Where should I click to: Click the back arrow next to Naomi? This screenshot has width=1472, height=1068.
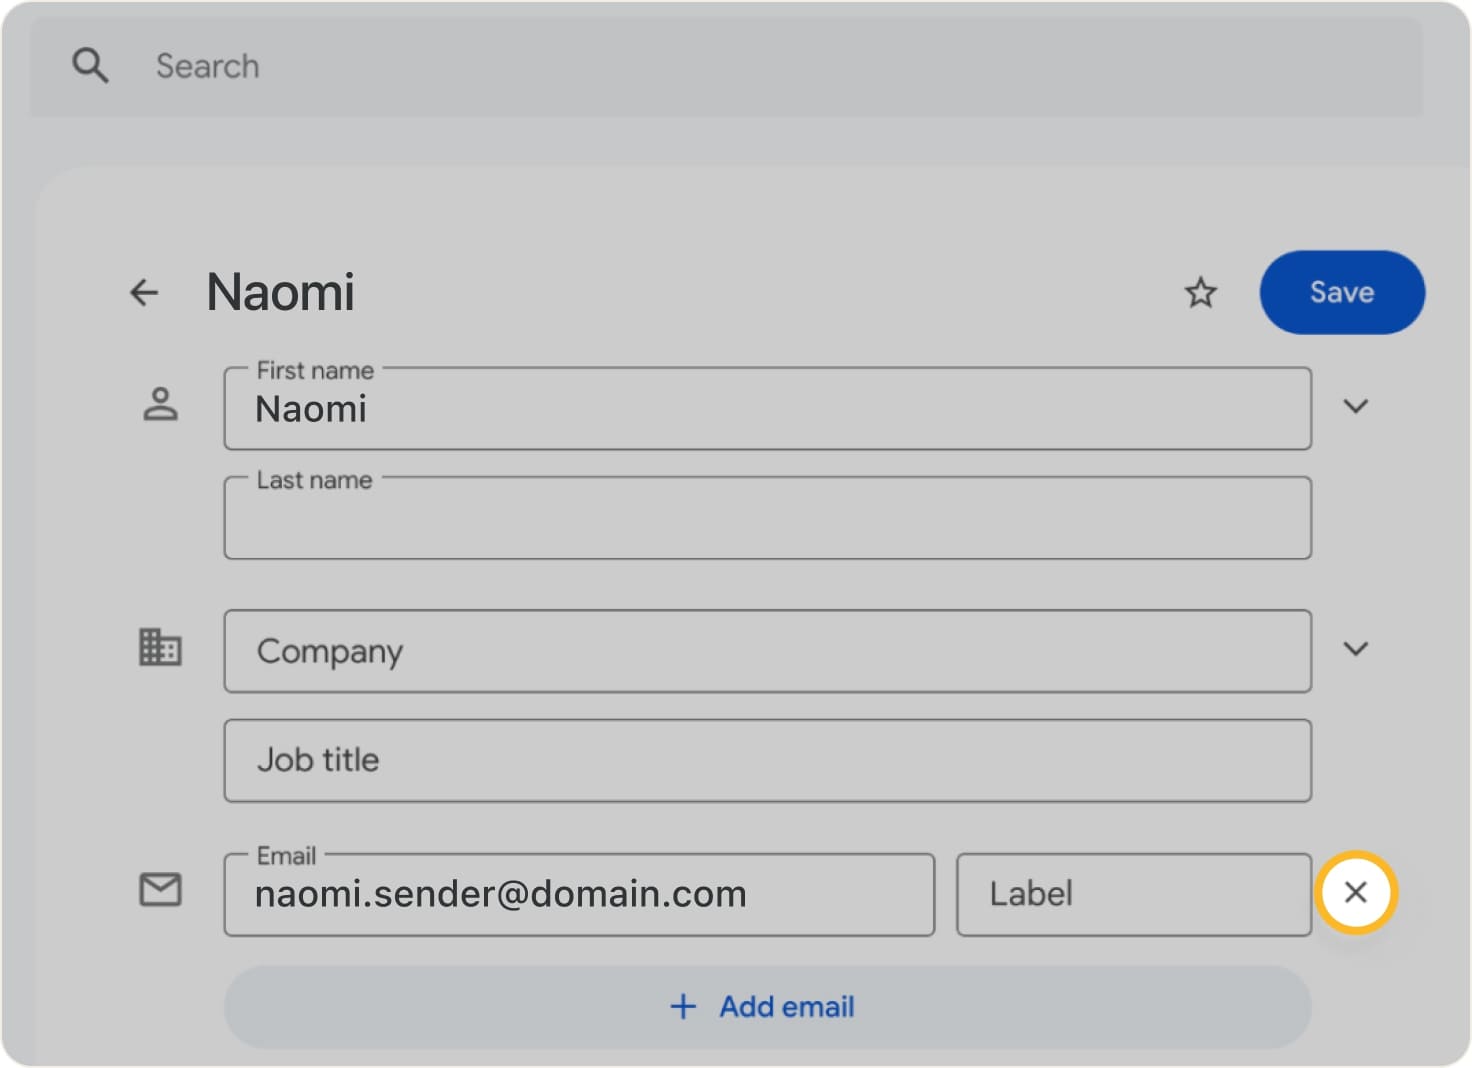pyautogui.click(x=143, y=292)
